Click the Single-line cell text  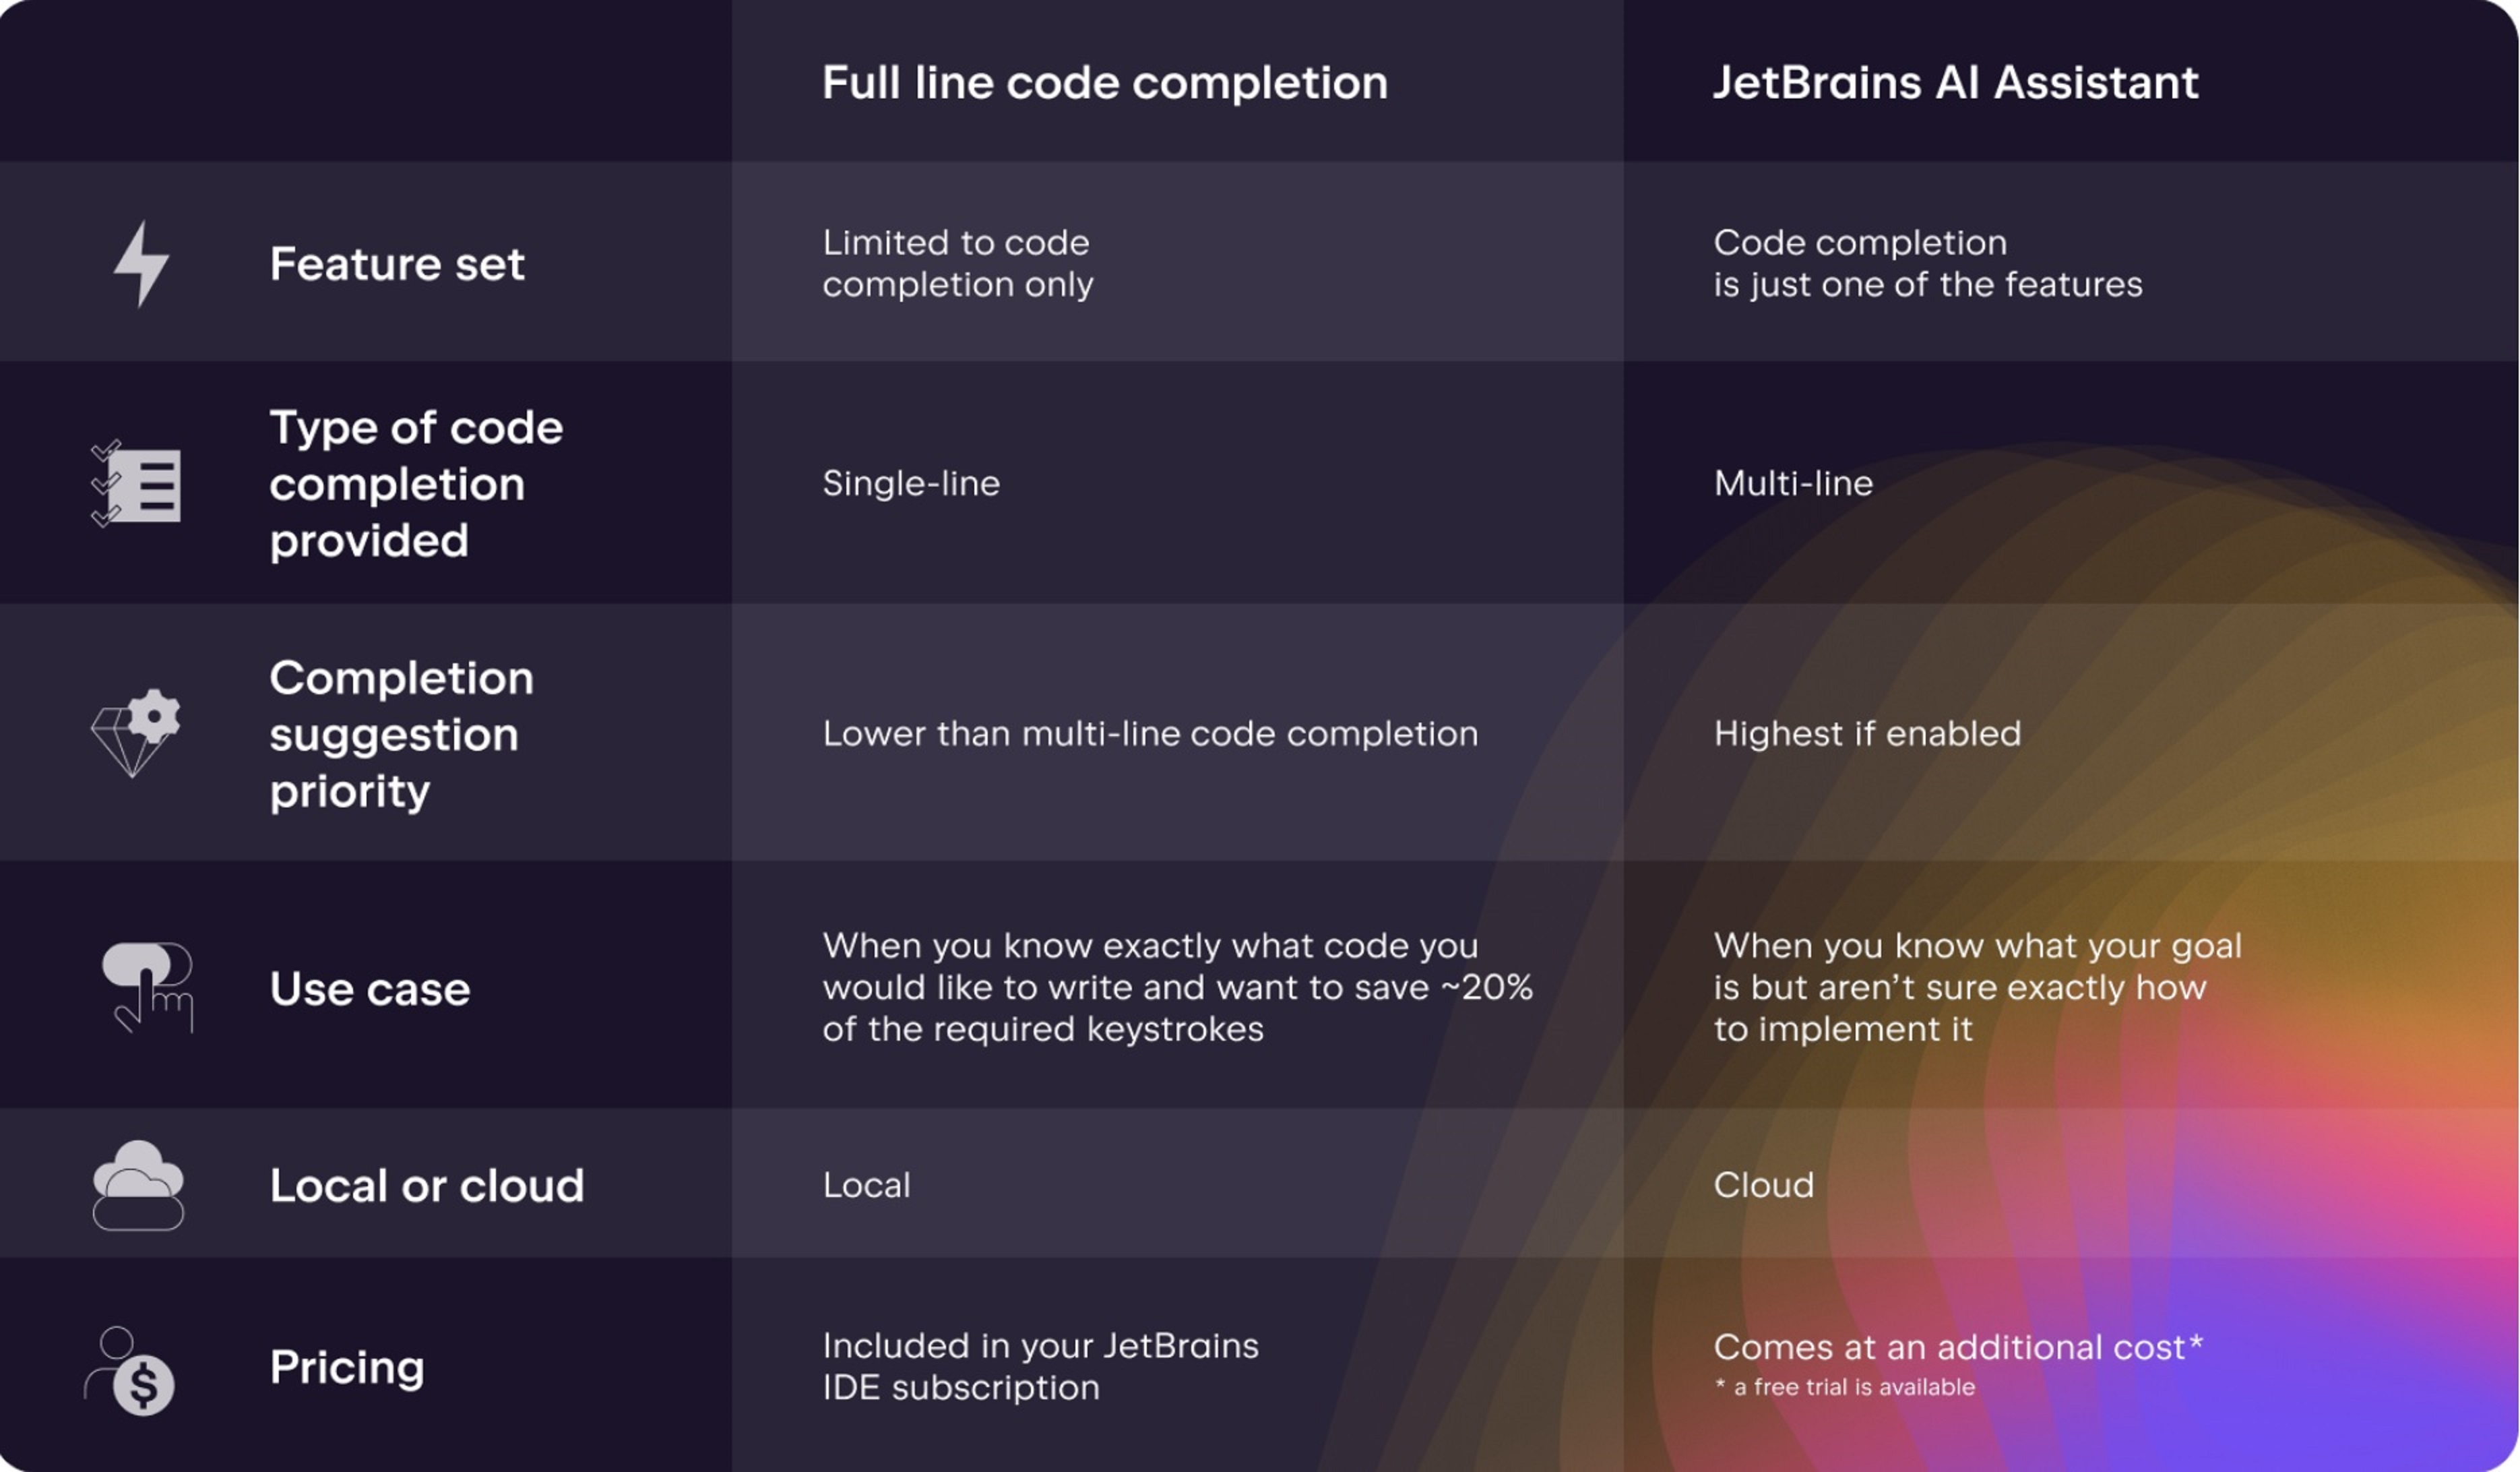(911, 484)
